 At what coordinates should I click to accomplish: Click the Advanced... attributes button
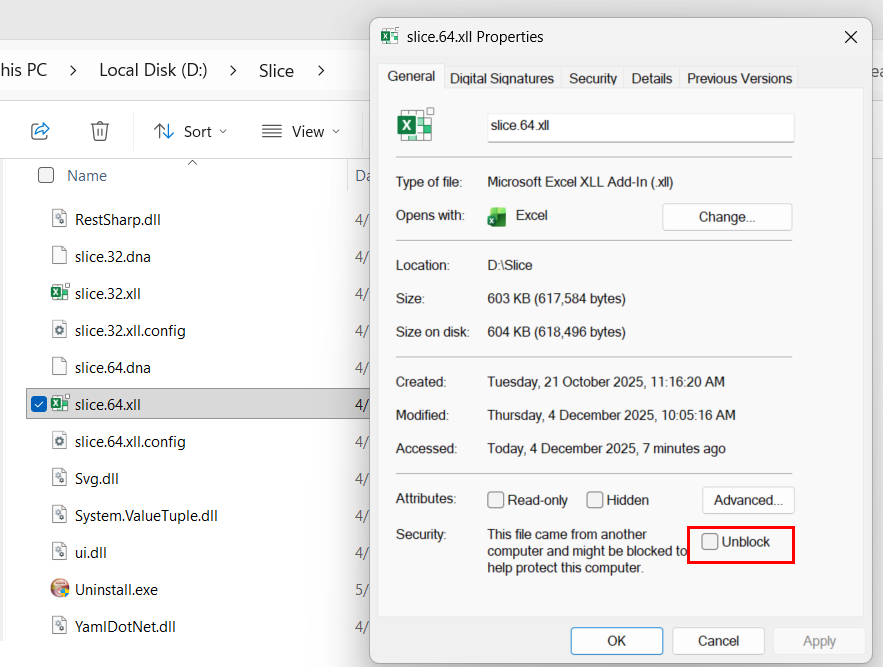[748, 500]
